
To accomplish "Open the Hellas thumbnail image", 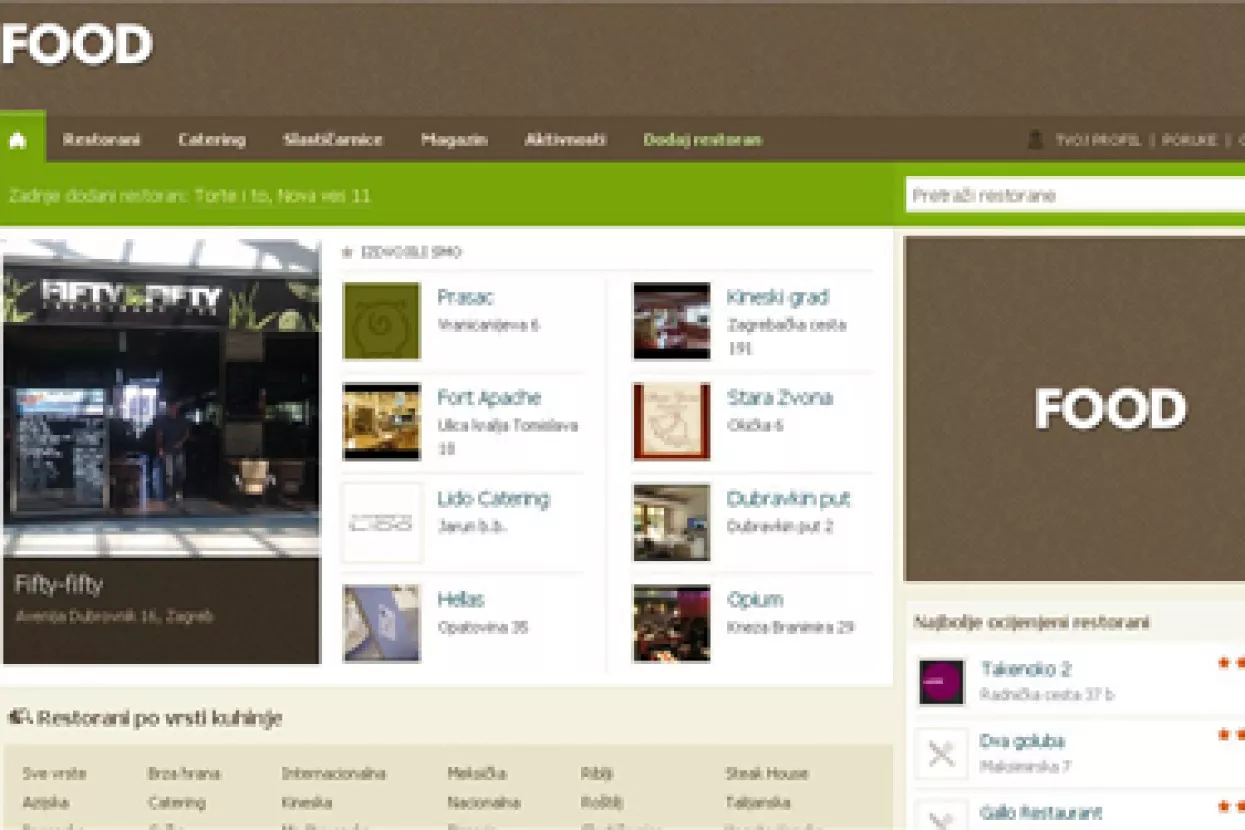I will point(382,624).
